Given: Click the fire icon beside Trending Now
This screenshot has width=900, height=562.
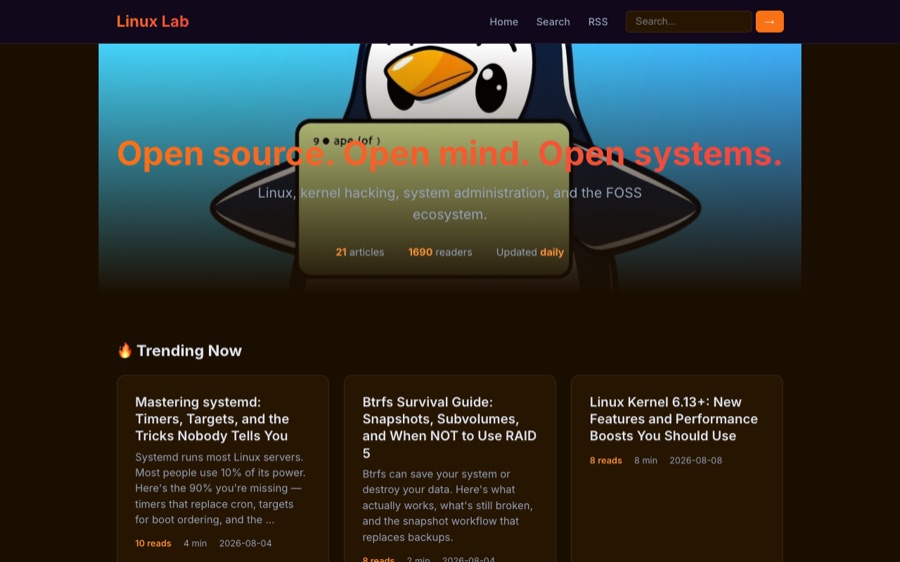Looking at the screenshot, I should coord(125,350).
